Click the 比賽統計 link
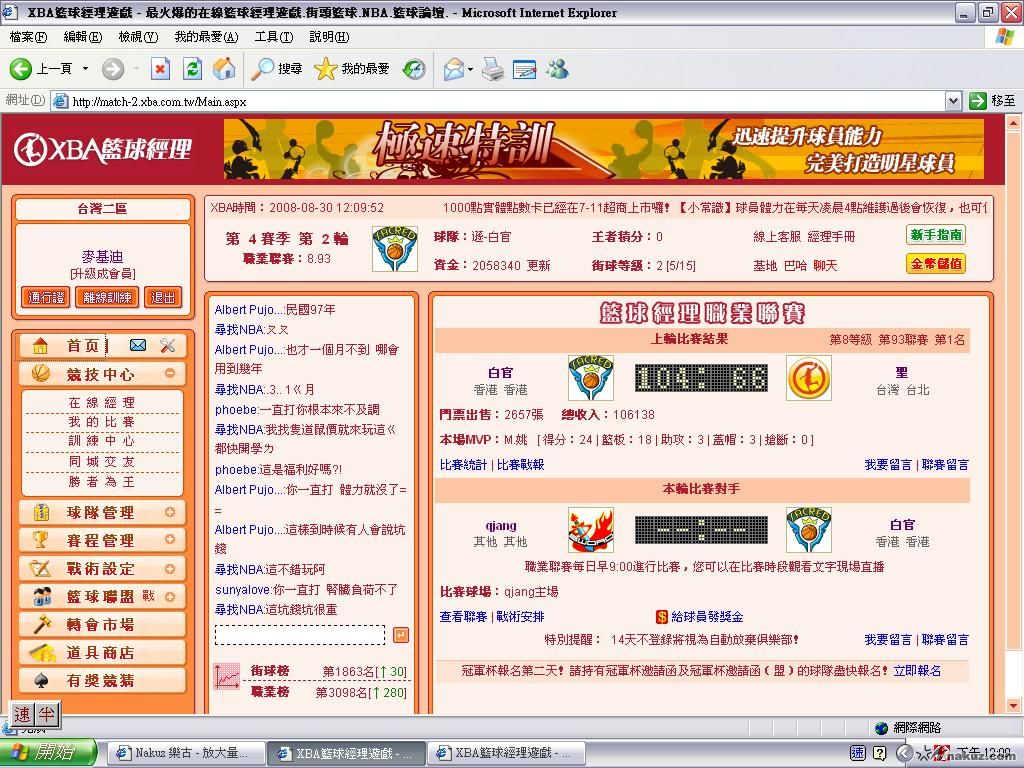Image resolution: width=1024 pixels, height=768 pixels. [464, 465]
